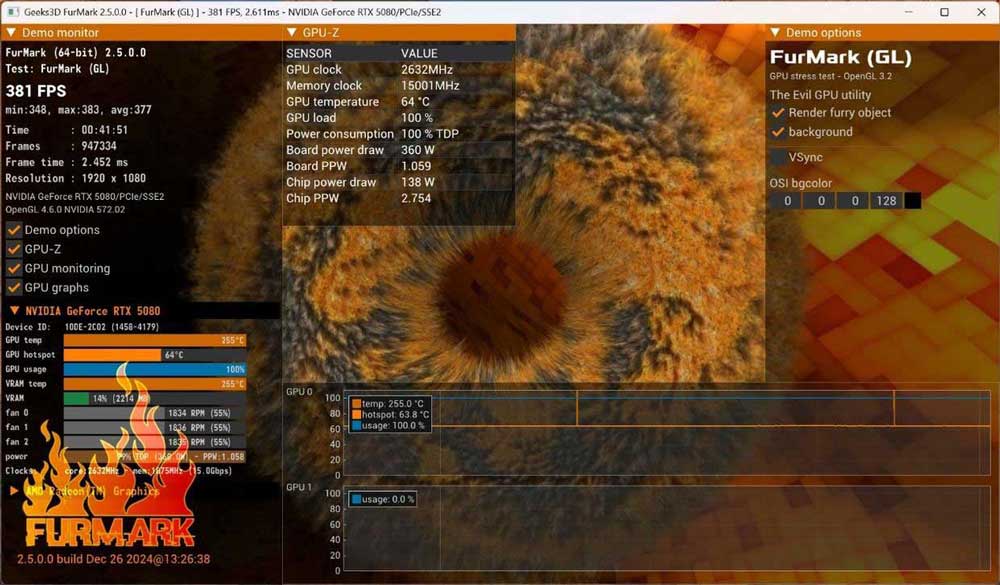
Task: Toggle the GPU graphs checkbox
Action: (x=14, y=288)
